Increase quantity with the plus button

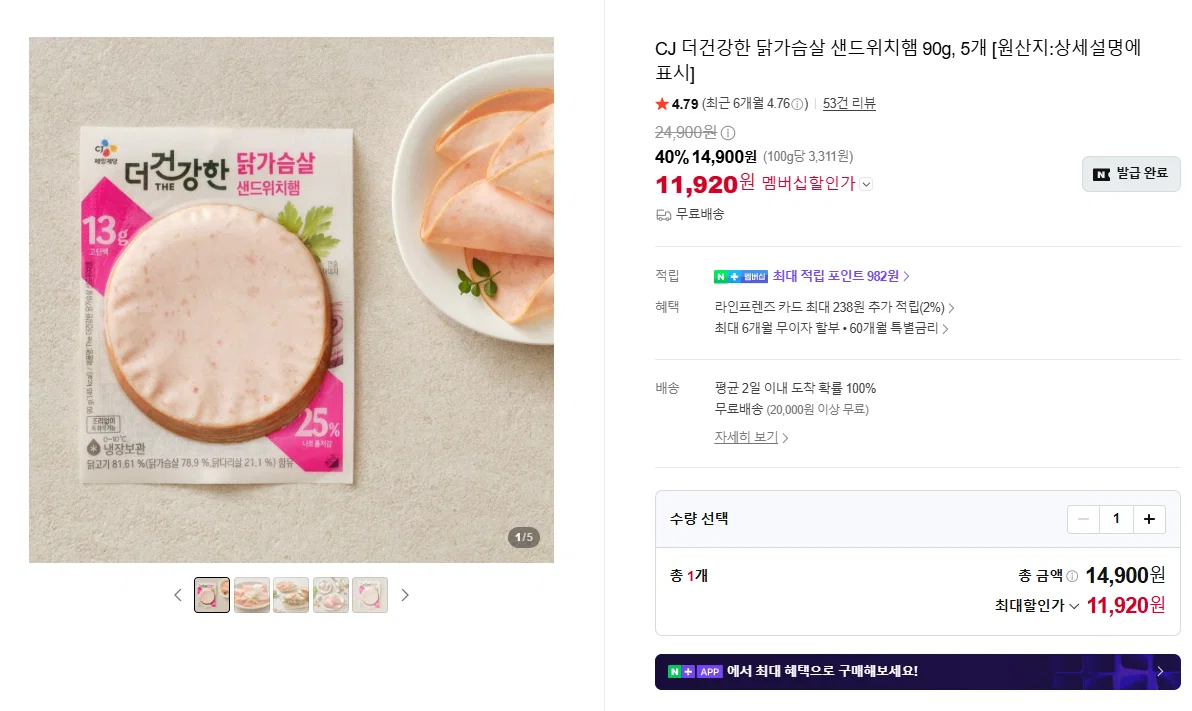click(1149, 519)
